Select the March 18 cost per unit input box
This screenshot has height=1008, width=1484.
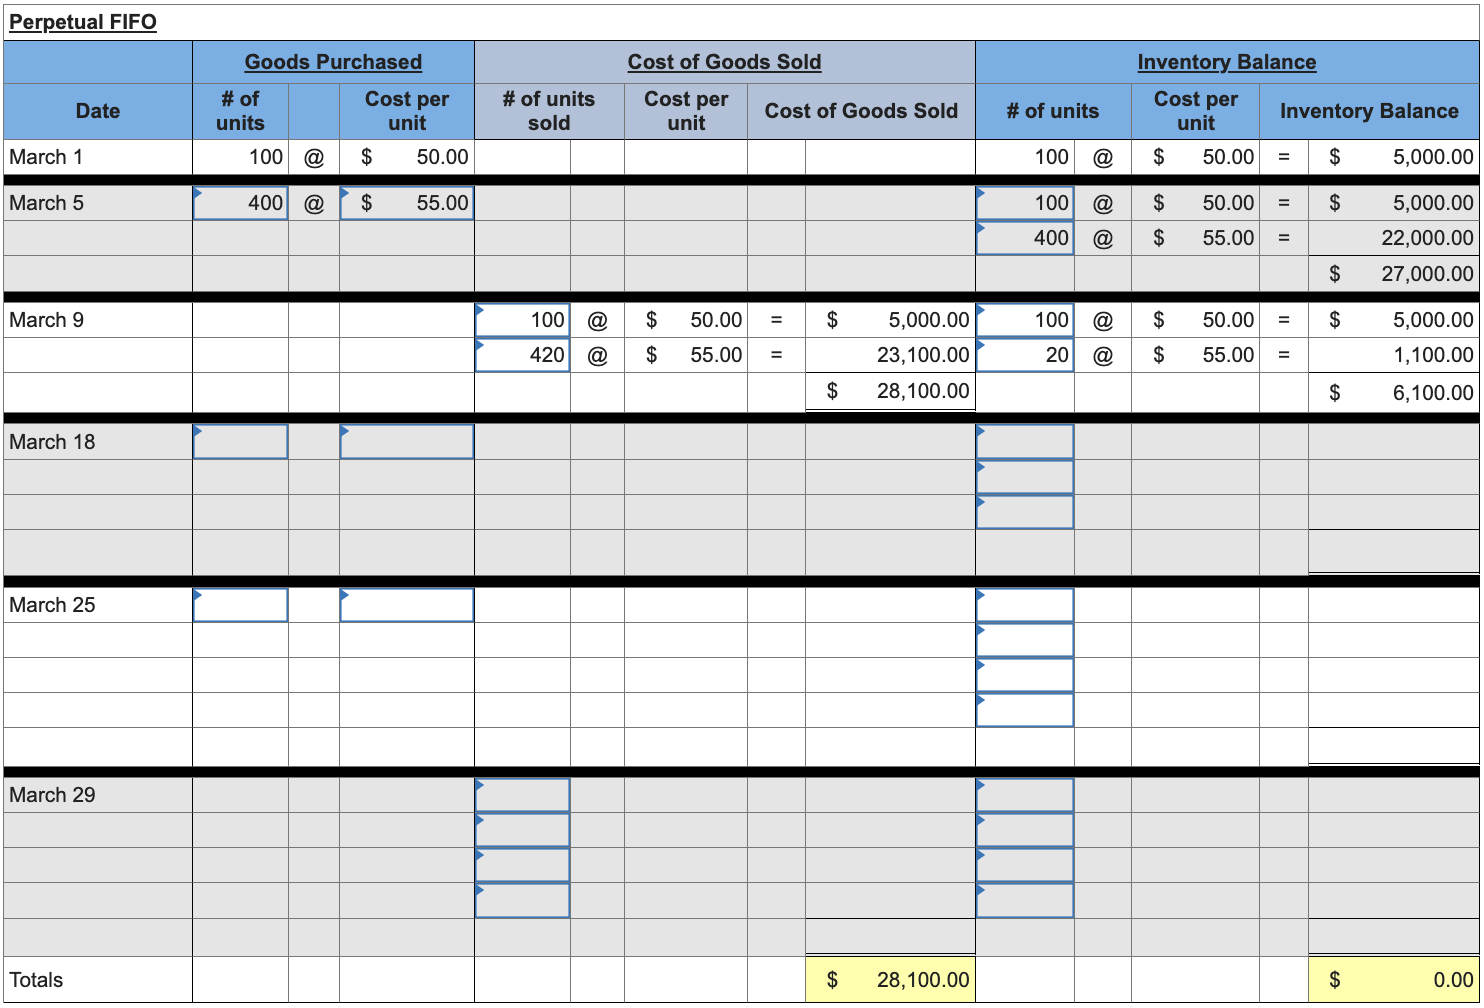tap(406, 441)
